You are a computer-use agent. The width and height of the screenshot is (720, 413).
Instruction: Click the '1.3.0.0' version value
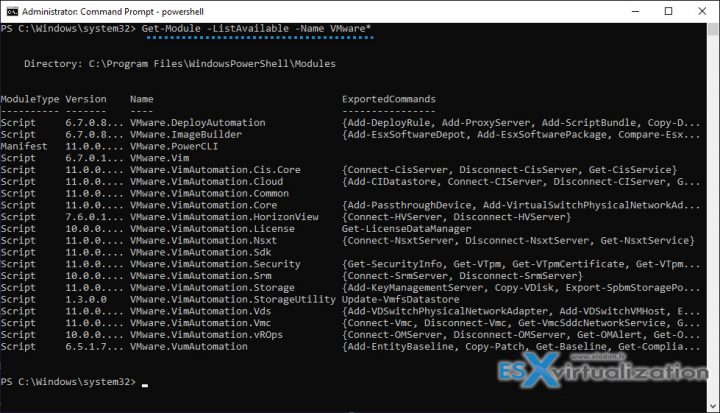coord(86,300)
